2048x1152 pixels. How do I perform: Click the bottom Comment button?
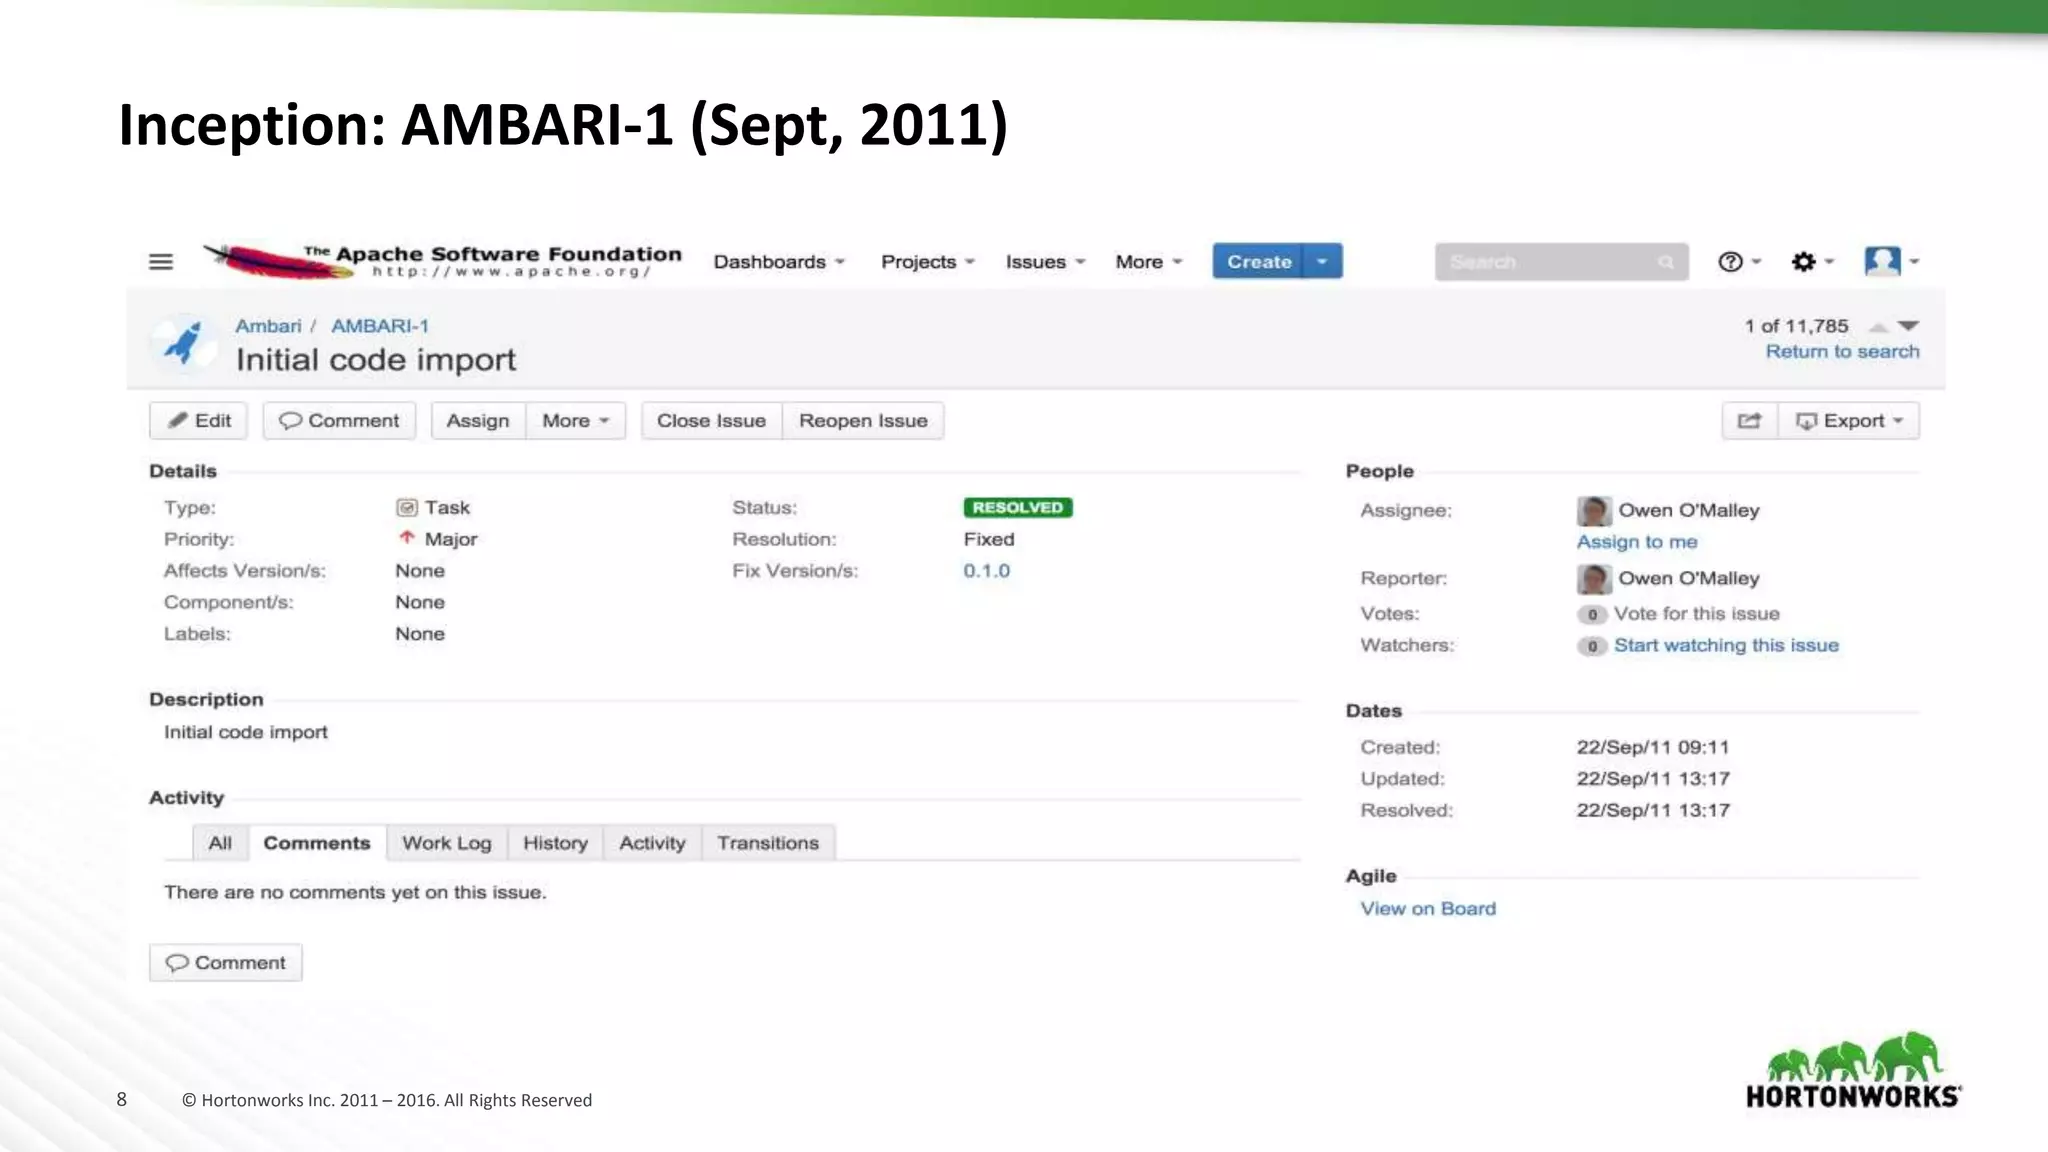[226, 963]
